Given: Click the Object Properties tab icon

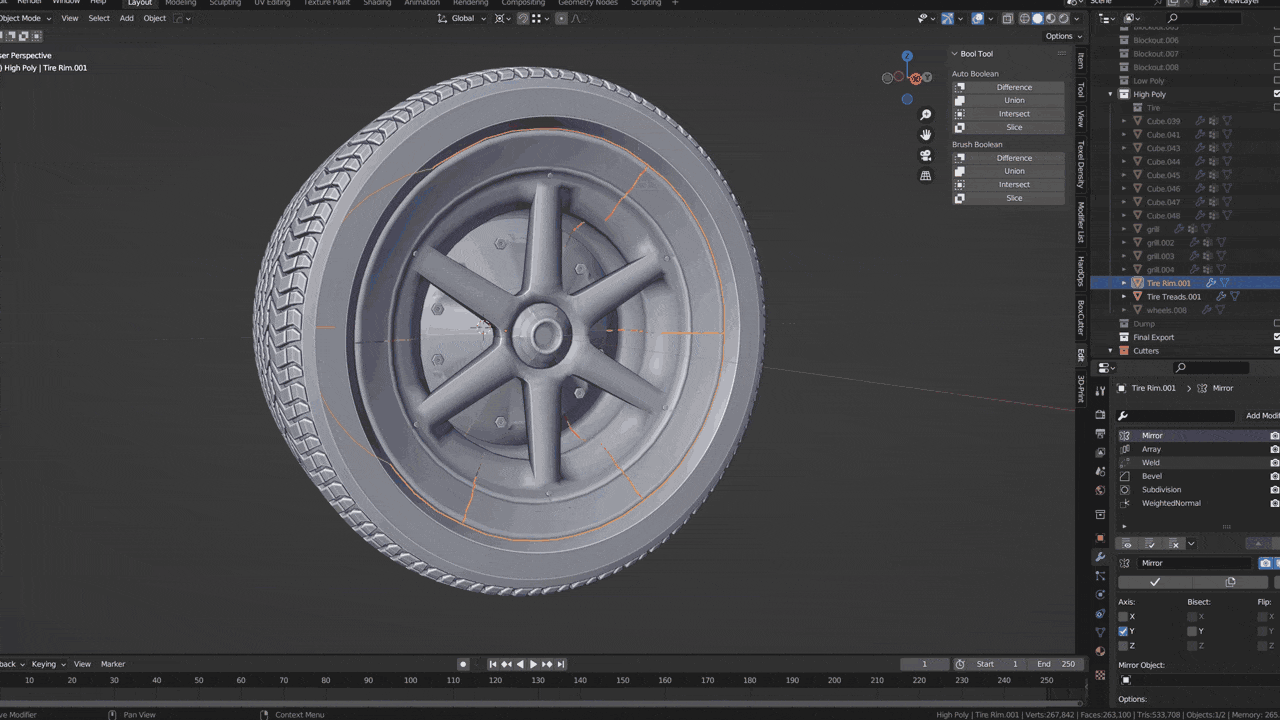Looking at the screenshot, I should 1100,537.
